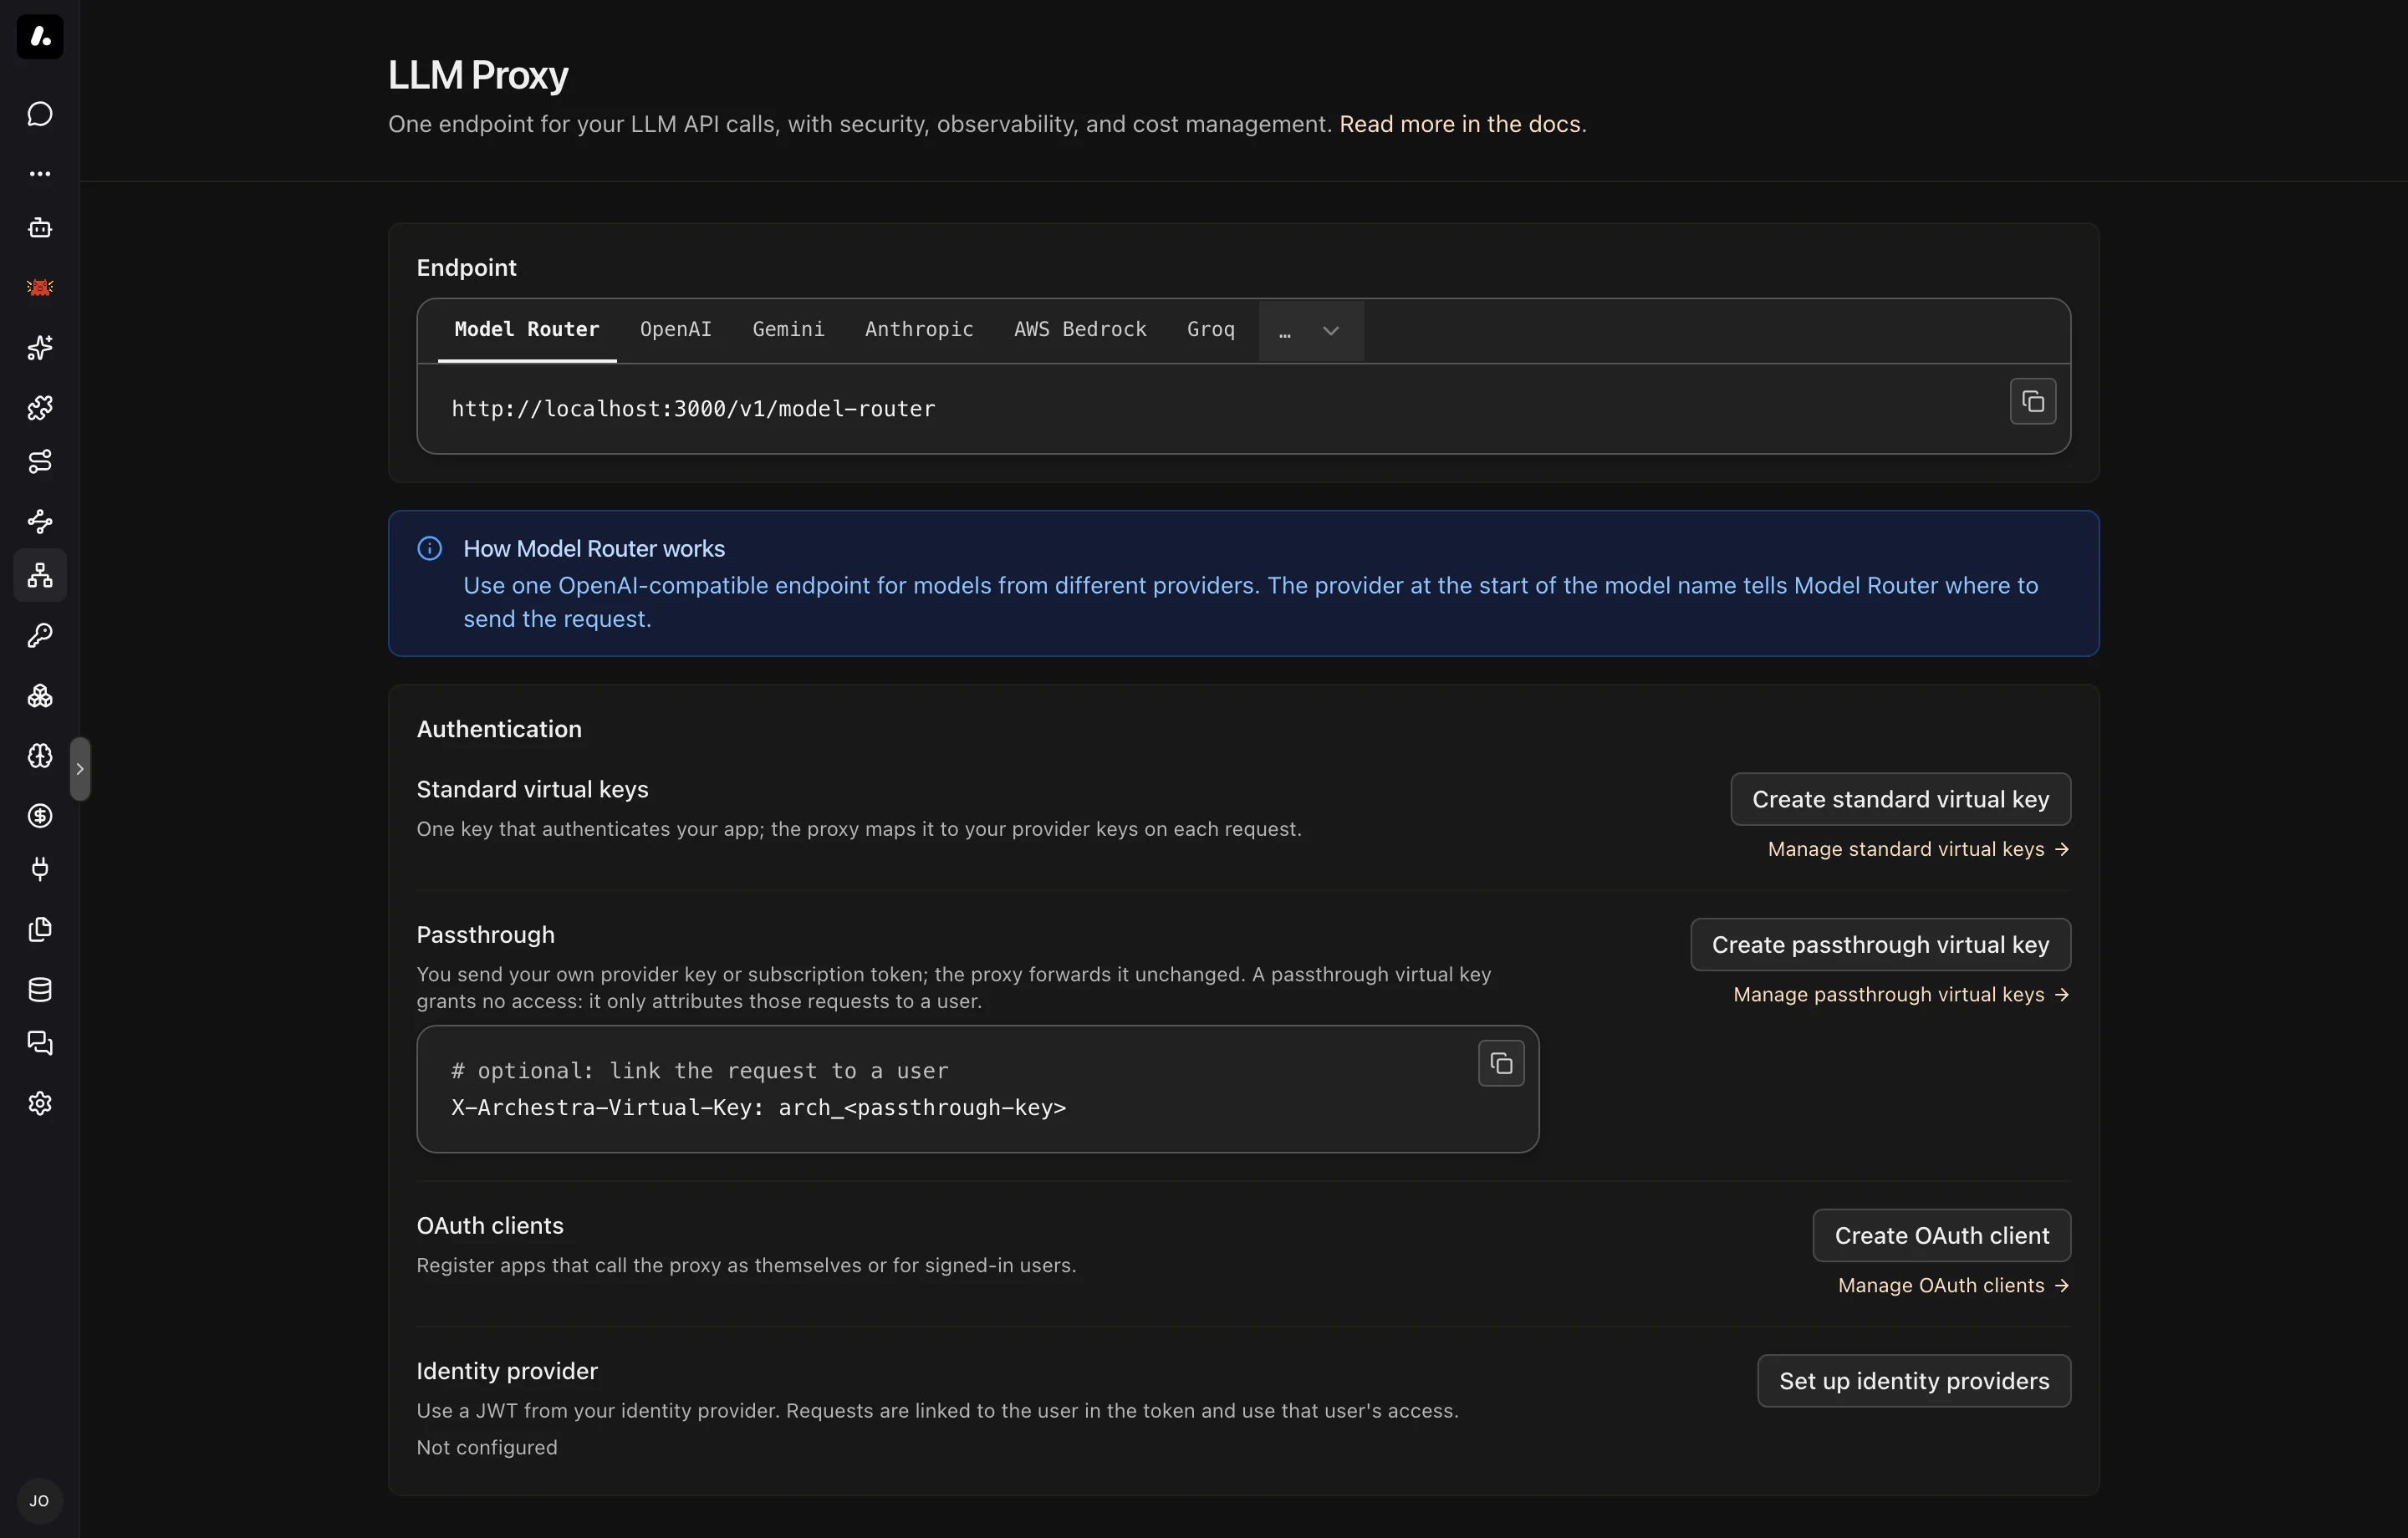The height and width of the screenshot is (1538, 2408).
Task: Open the brain icon in sidebar
Action: pyautogui.click(x=40, y=756)
